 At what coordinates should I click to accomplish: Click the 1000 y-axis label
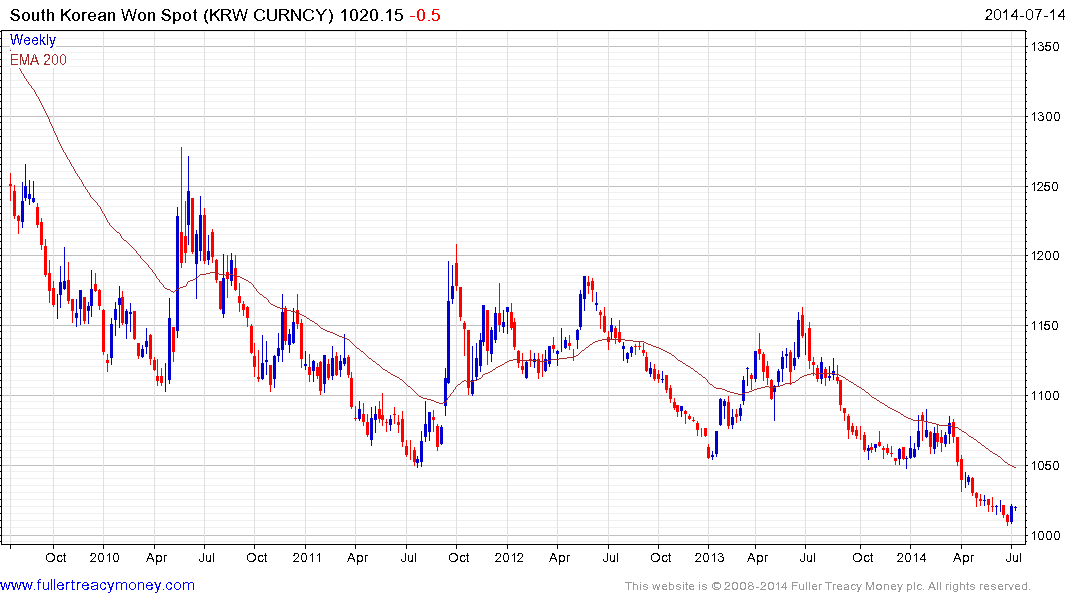click(1046, 536)
